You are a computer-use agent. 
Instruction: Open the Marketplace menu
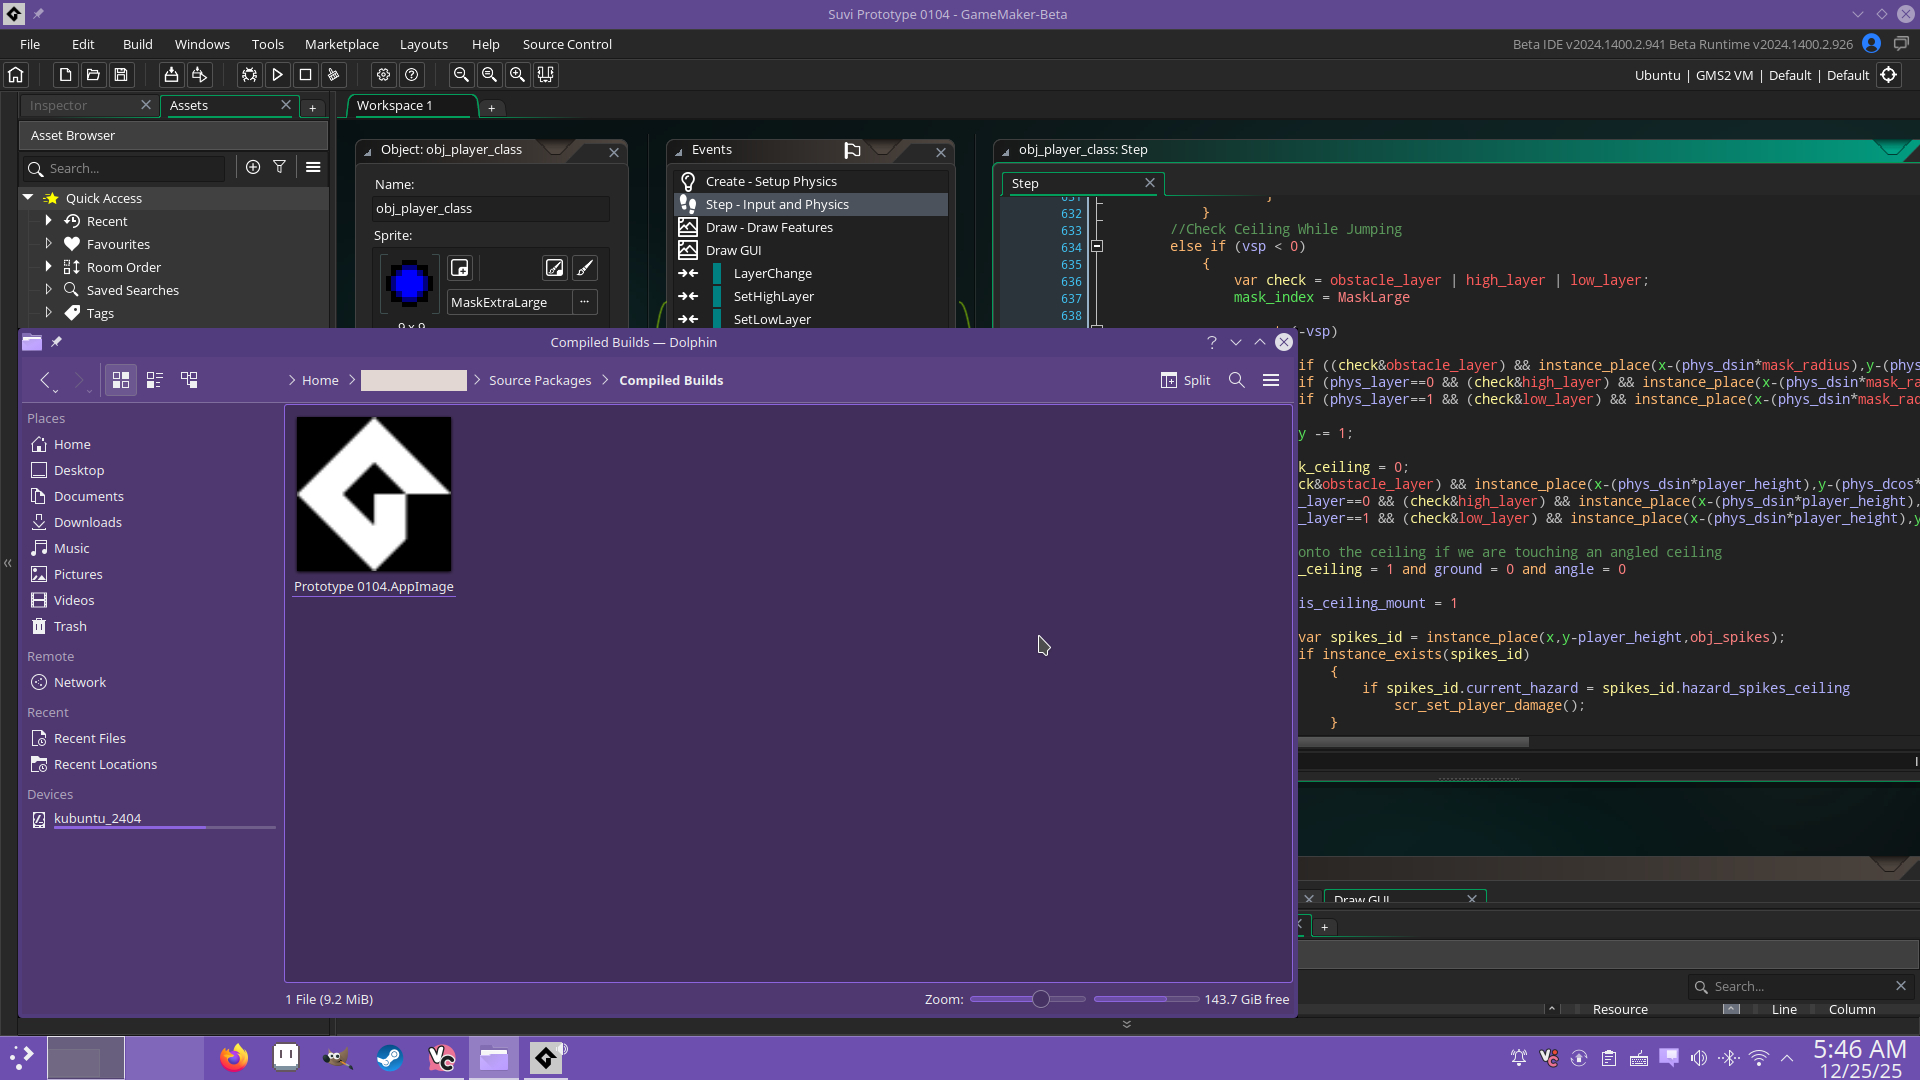click(x=341, y=44)
